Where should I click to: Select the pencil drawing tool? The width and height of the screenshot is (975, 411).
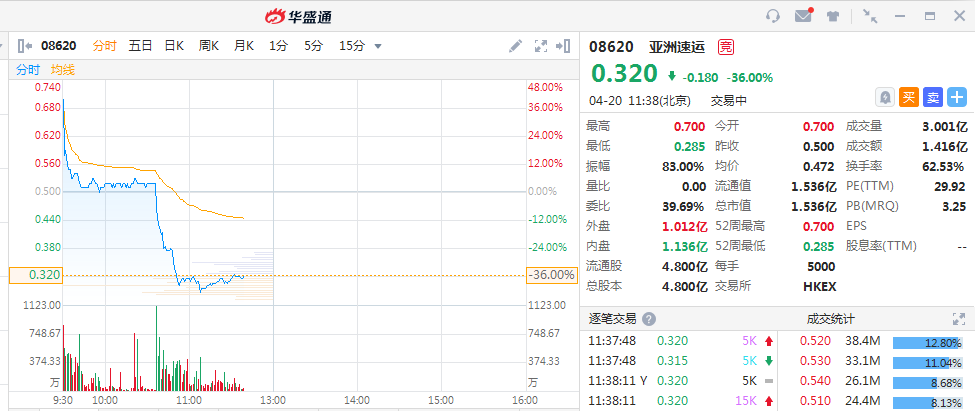(x=515, y=45)
